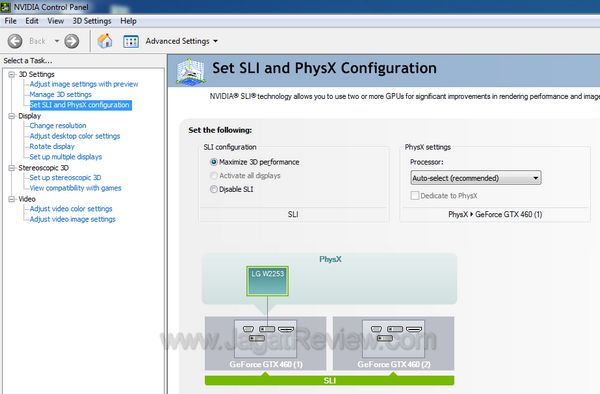Viewport: 600px width, 394px height.
Task: Click the PhysX GeForce GTX 460 (1) status text
Action: point(495,215)
